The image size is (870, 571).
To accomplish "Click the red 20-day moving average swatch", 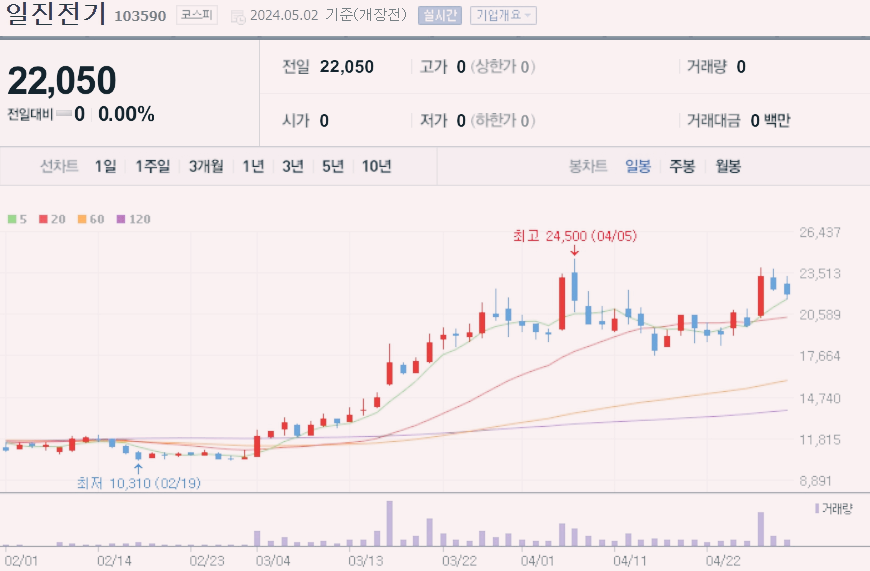I will pos(43,219).
